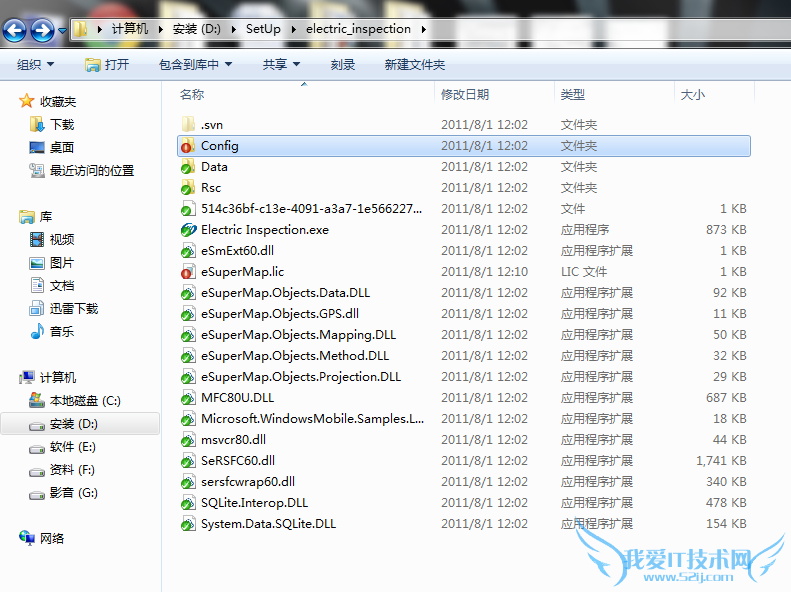Select the Config folder icon

coord(188,146)
